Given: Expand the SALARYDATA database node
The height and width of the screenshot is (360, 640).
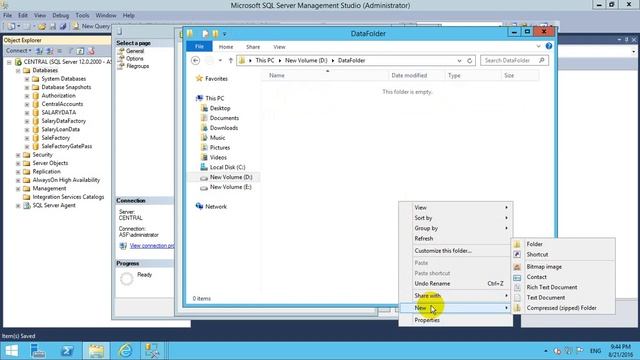Looking at the screenshot, I should 27,113.
